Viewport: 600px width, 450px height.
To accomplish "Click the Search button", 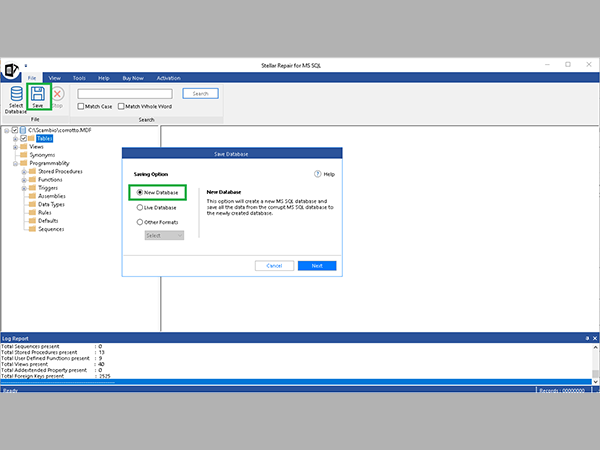I will (x=201, y=93).
